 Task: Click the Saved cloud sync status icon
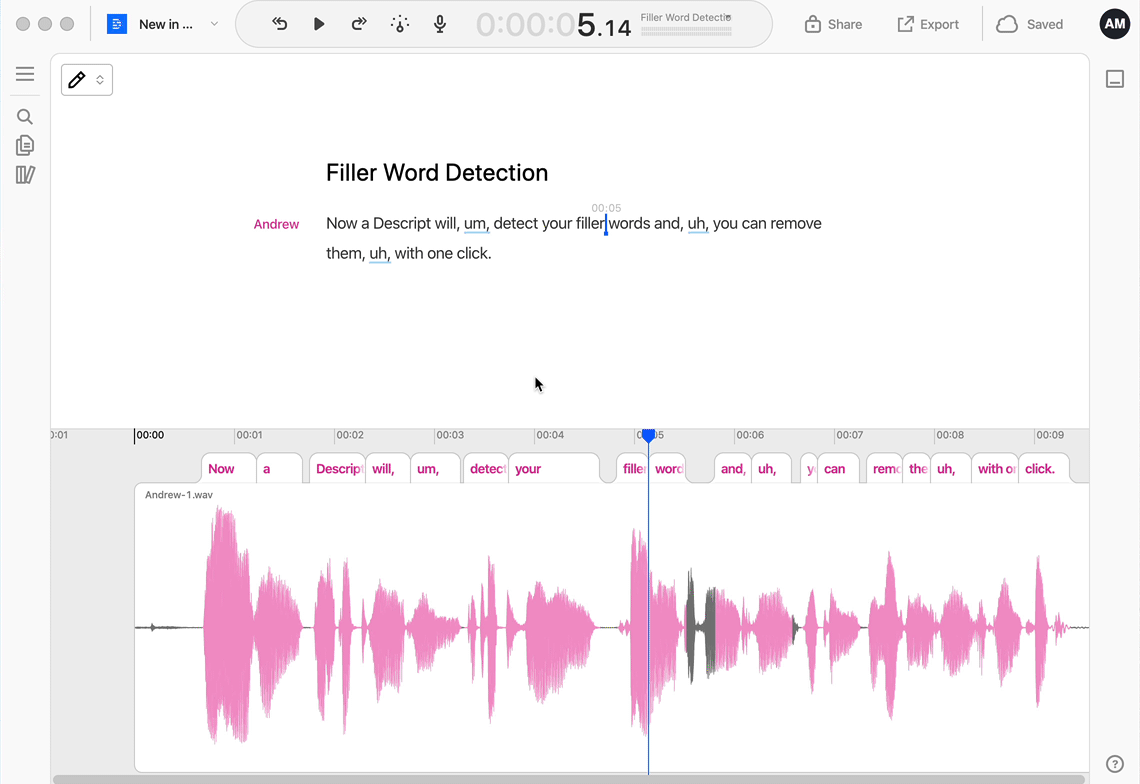1007,23
